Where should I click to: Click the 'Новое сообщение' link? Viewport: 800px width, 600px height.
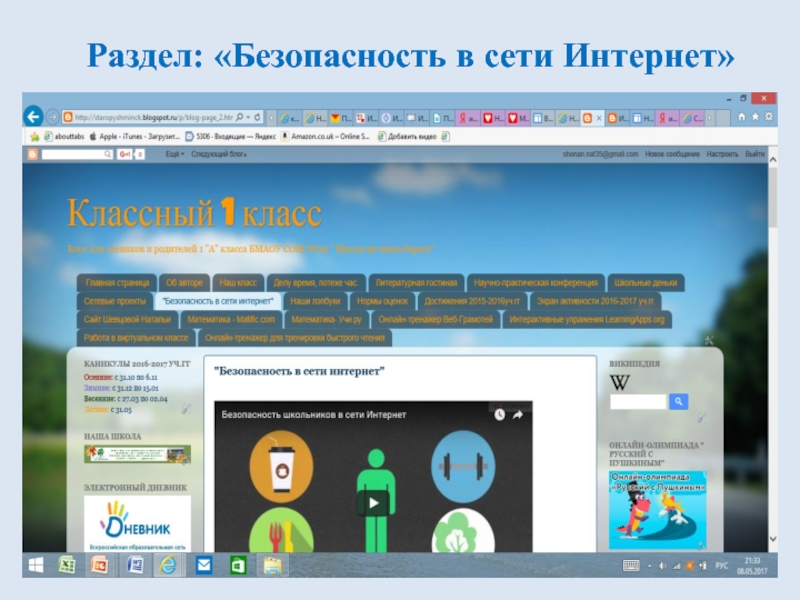672,154
